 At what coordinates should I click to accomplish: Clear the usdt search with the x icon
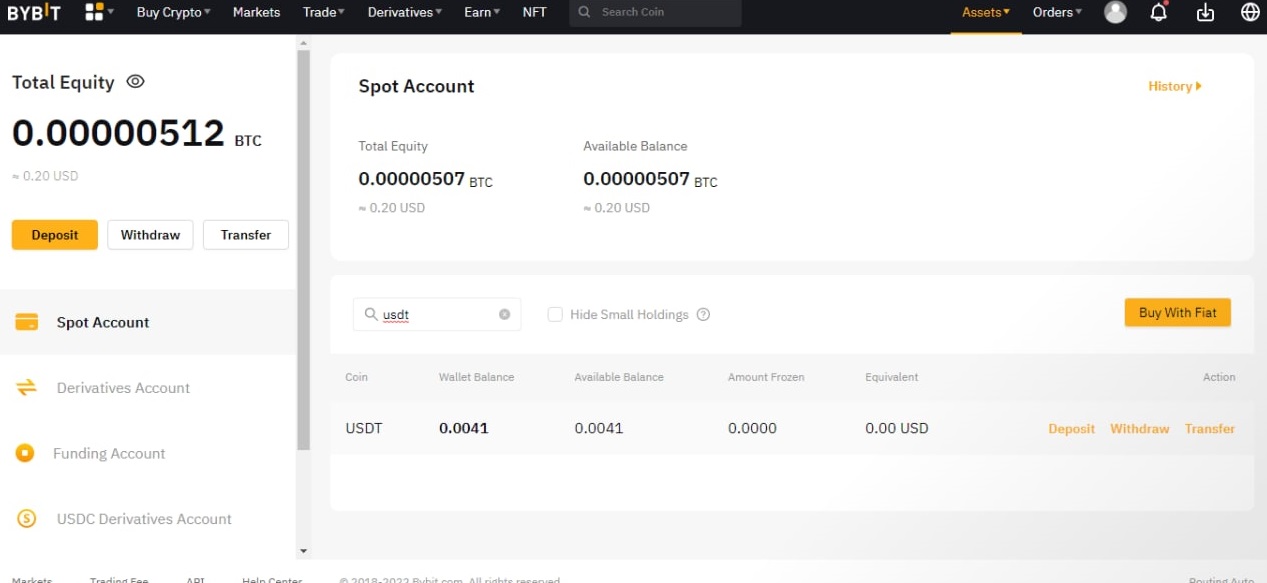pos(505,314)
